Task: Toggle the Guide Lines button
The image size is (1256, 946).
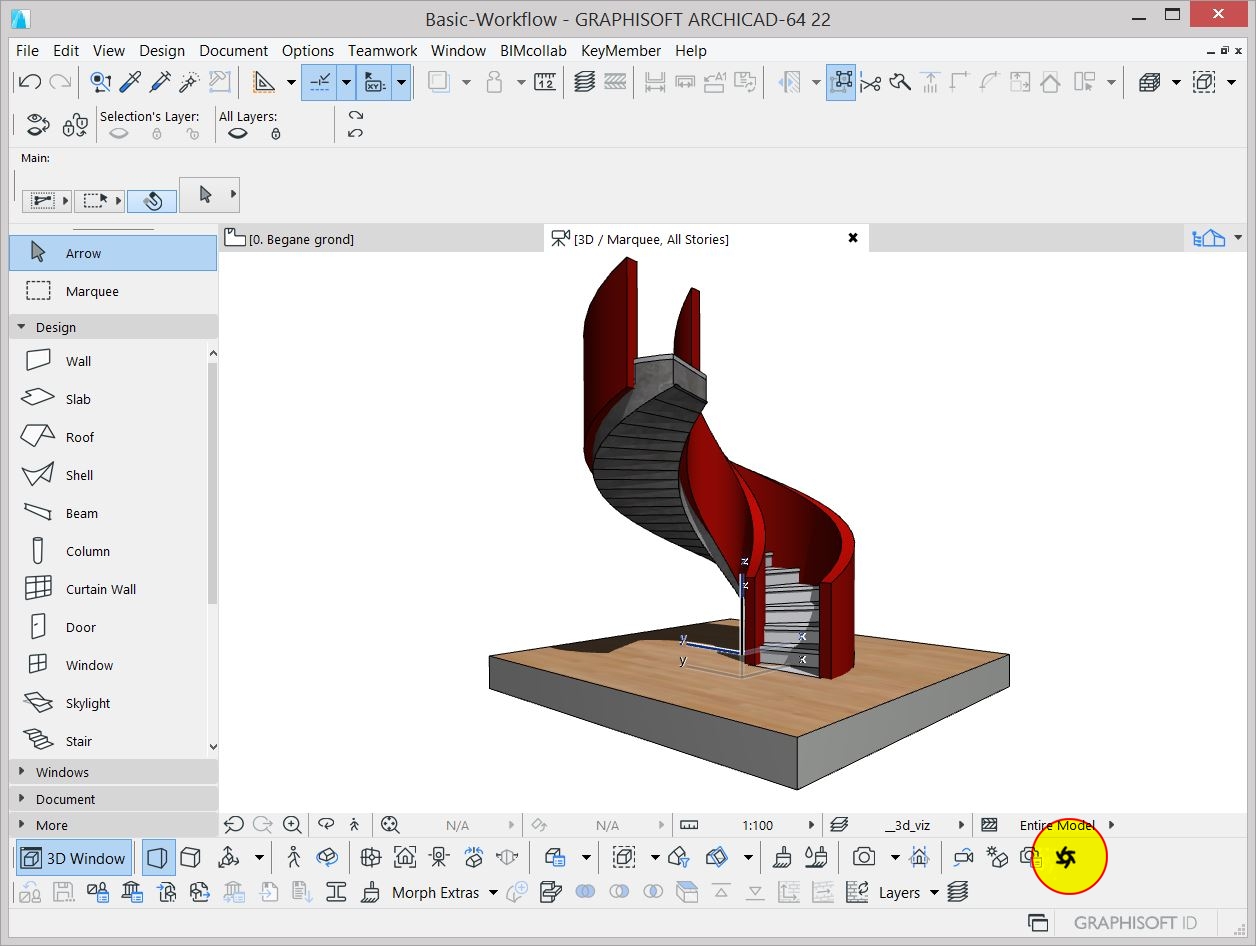Action: (321, 82)
